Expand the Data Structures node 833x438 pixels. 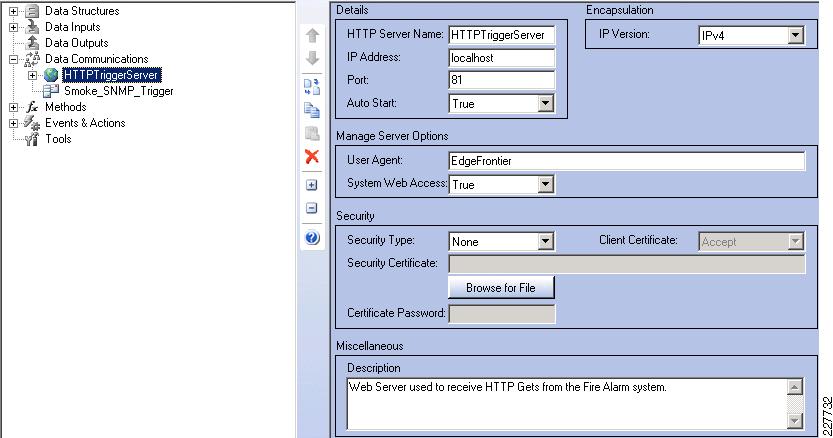click(x=13, y=11)
